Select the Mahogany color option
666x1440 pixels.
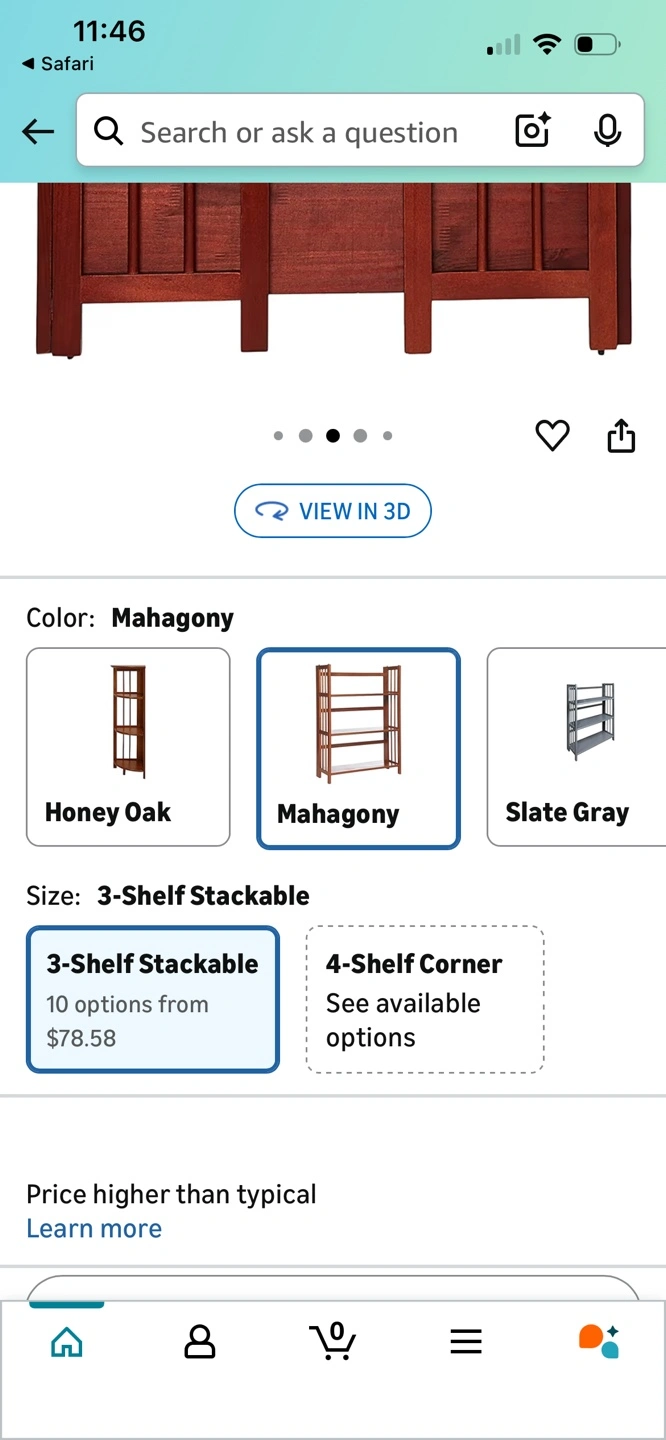358,749
